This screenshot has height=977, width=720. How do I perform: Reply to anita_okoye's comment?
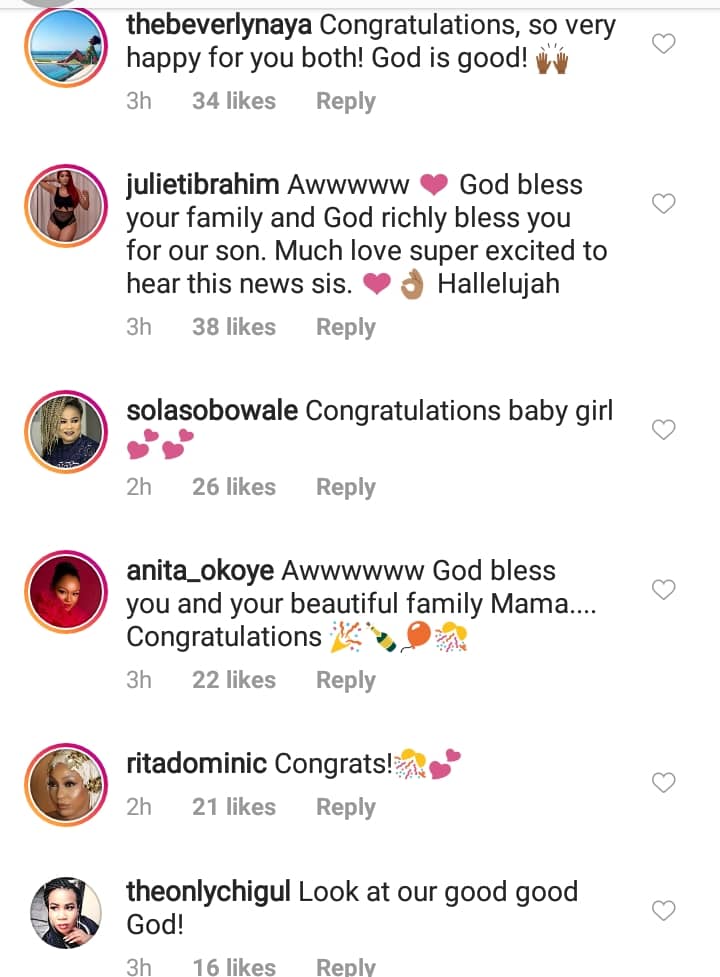(x=345, y=680)
